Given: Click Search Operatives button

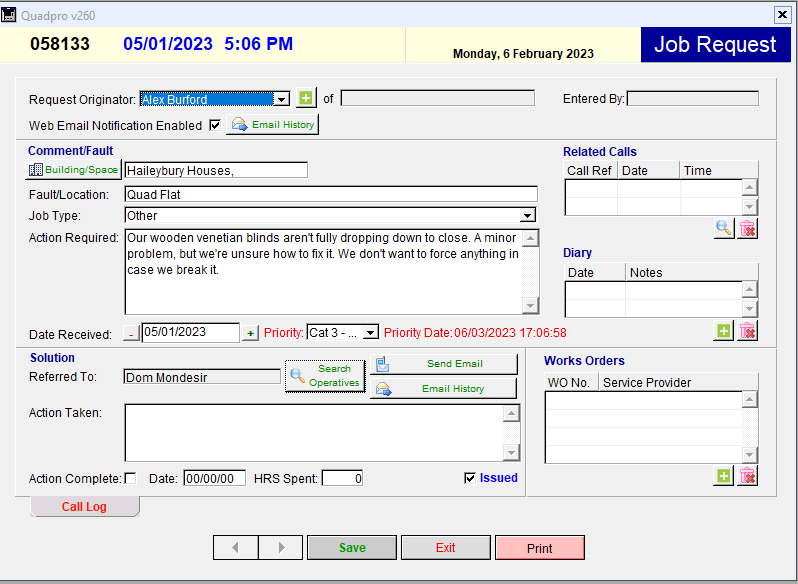Looking at the screenshot, I should 325,376.
